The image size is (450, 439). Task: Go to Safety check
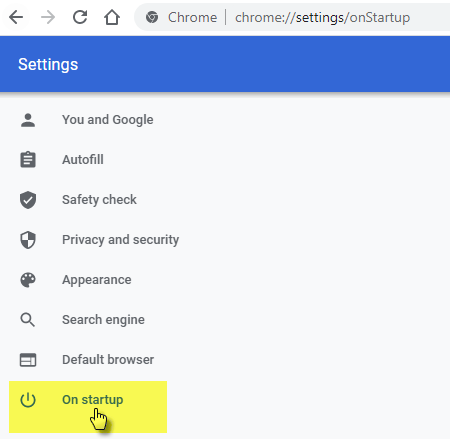coord(99,200)
